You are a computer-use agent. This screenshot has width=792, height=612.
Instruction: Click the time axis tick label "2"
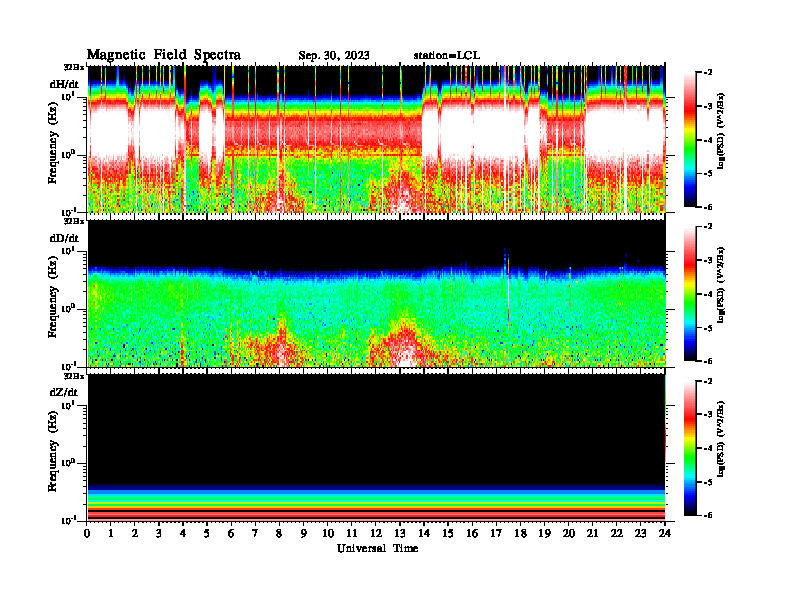point(135,533)
